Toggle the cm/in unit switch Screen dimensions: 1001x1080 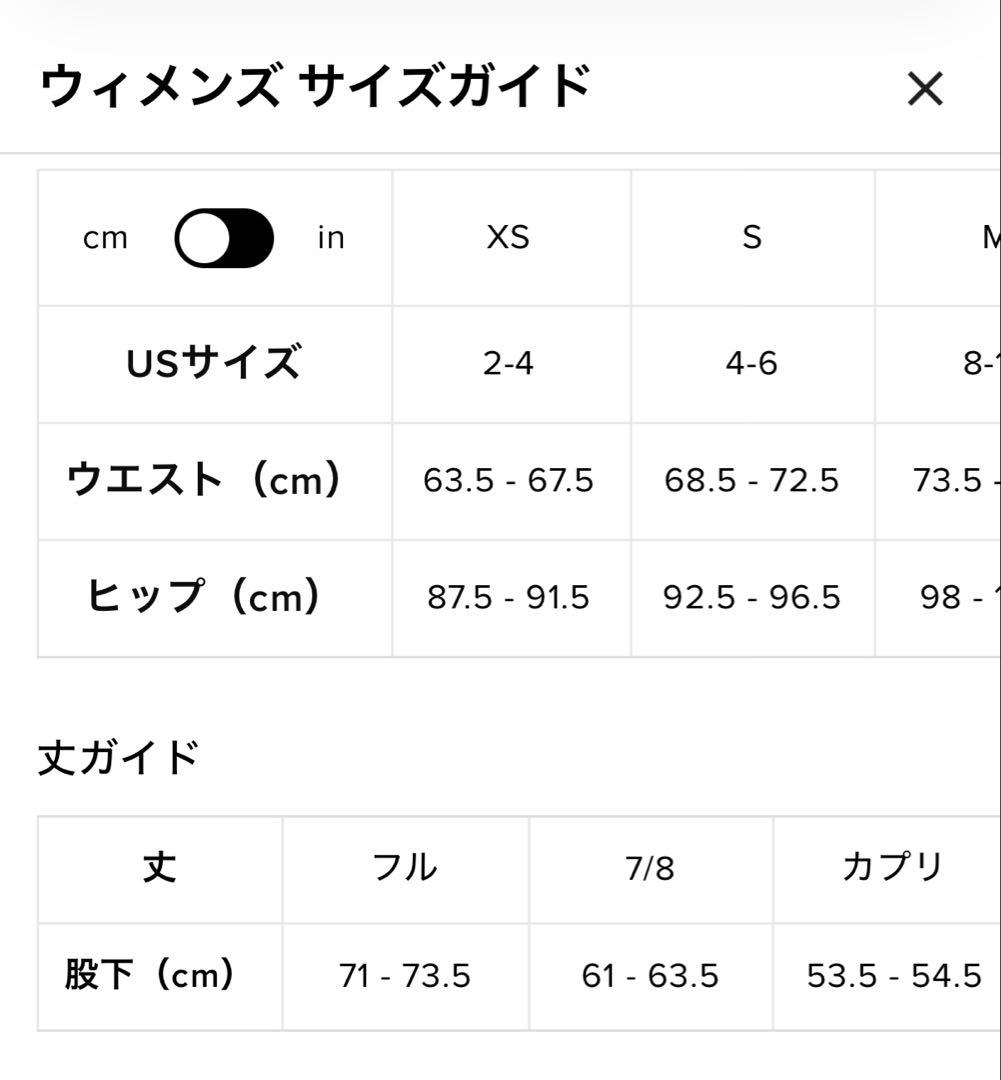click(x=224, y=237)
